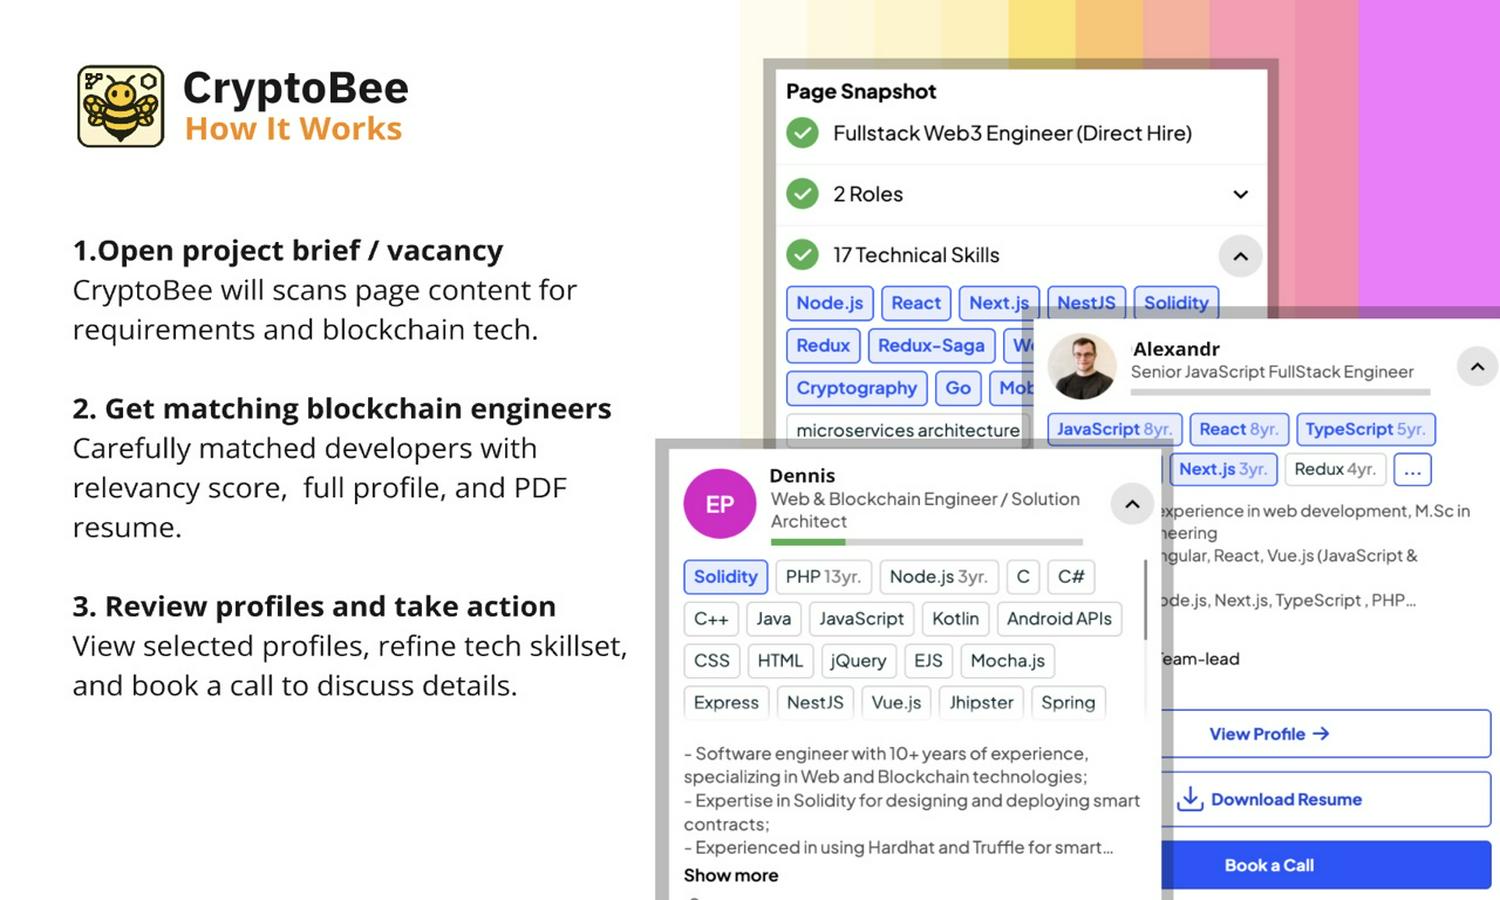Click the Fullstack Web3 Engineer (Direct Hire) title
The height and width of the screenshot is (900, 1500).
point(1012,133)
